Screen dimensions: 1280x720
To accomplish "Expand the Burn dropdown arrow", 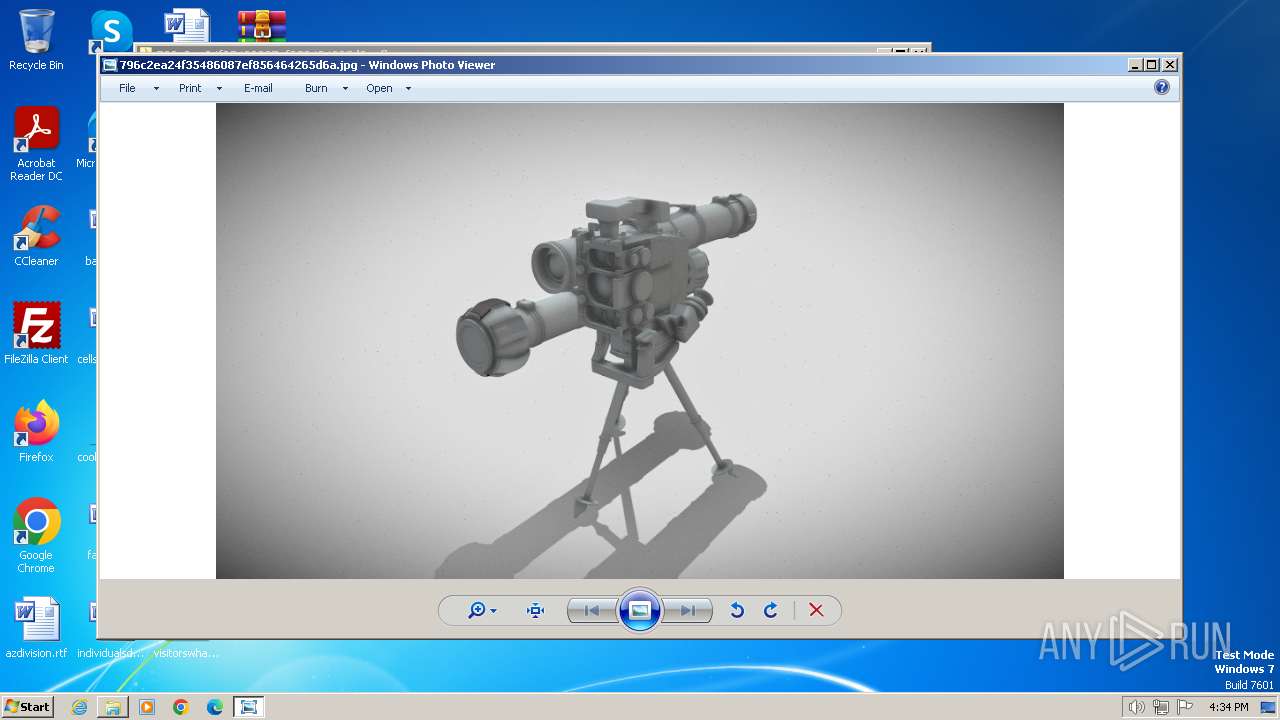I will tap(345, 89).
